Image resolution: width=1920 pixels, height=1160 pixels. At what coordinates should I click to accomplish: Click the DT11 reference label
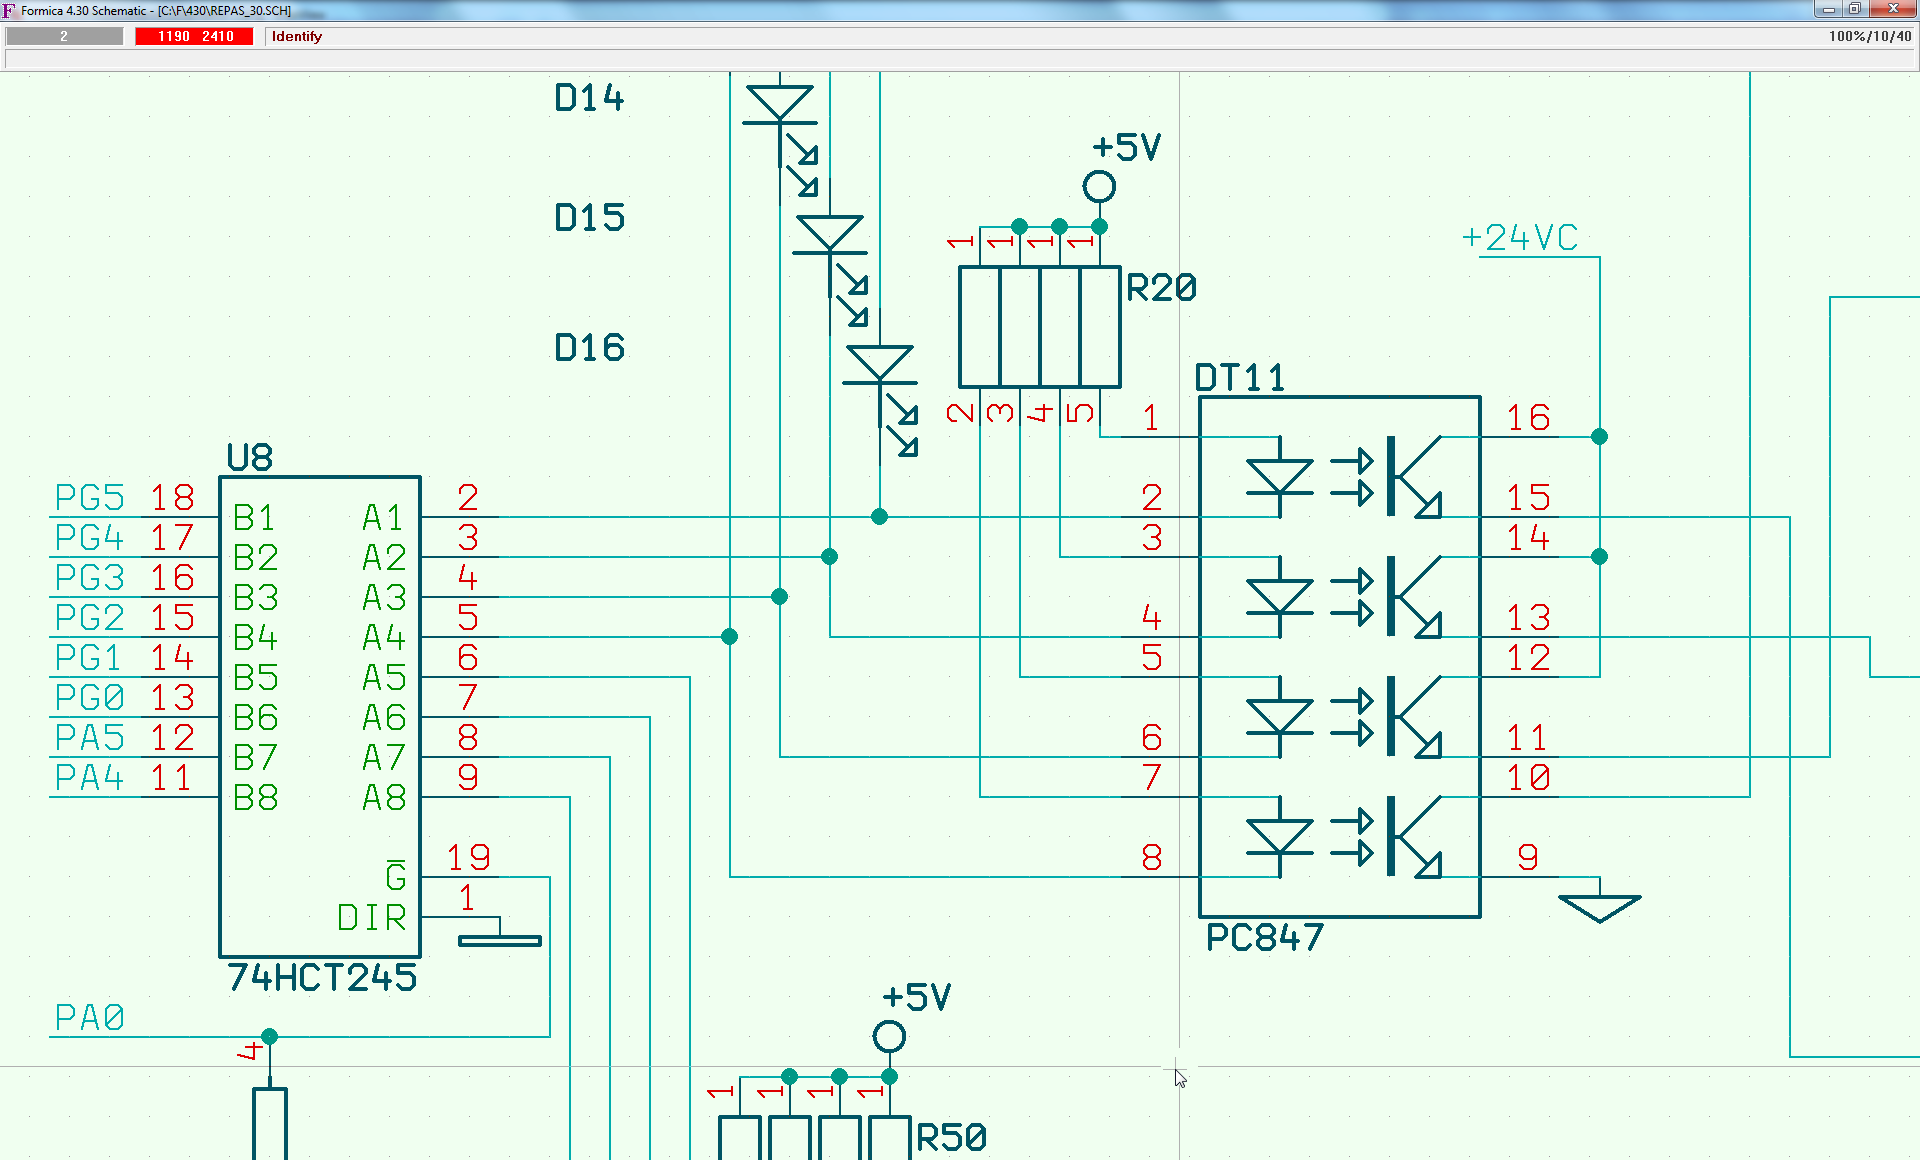click(1239, 378)
